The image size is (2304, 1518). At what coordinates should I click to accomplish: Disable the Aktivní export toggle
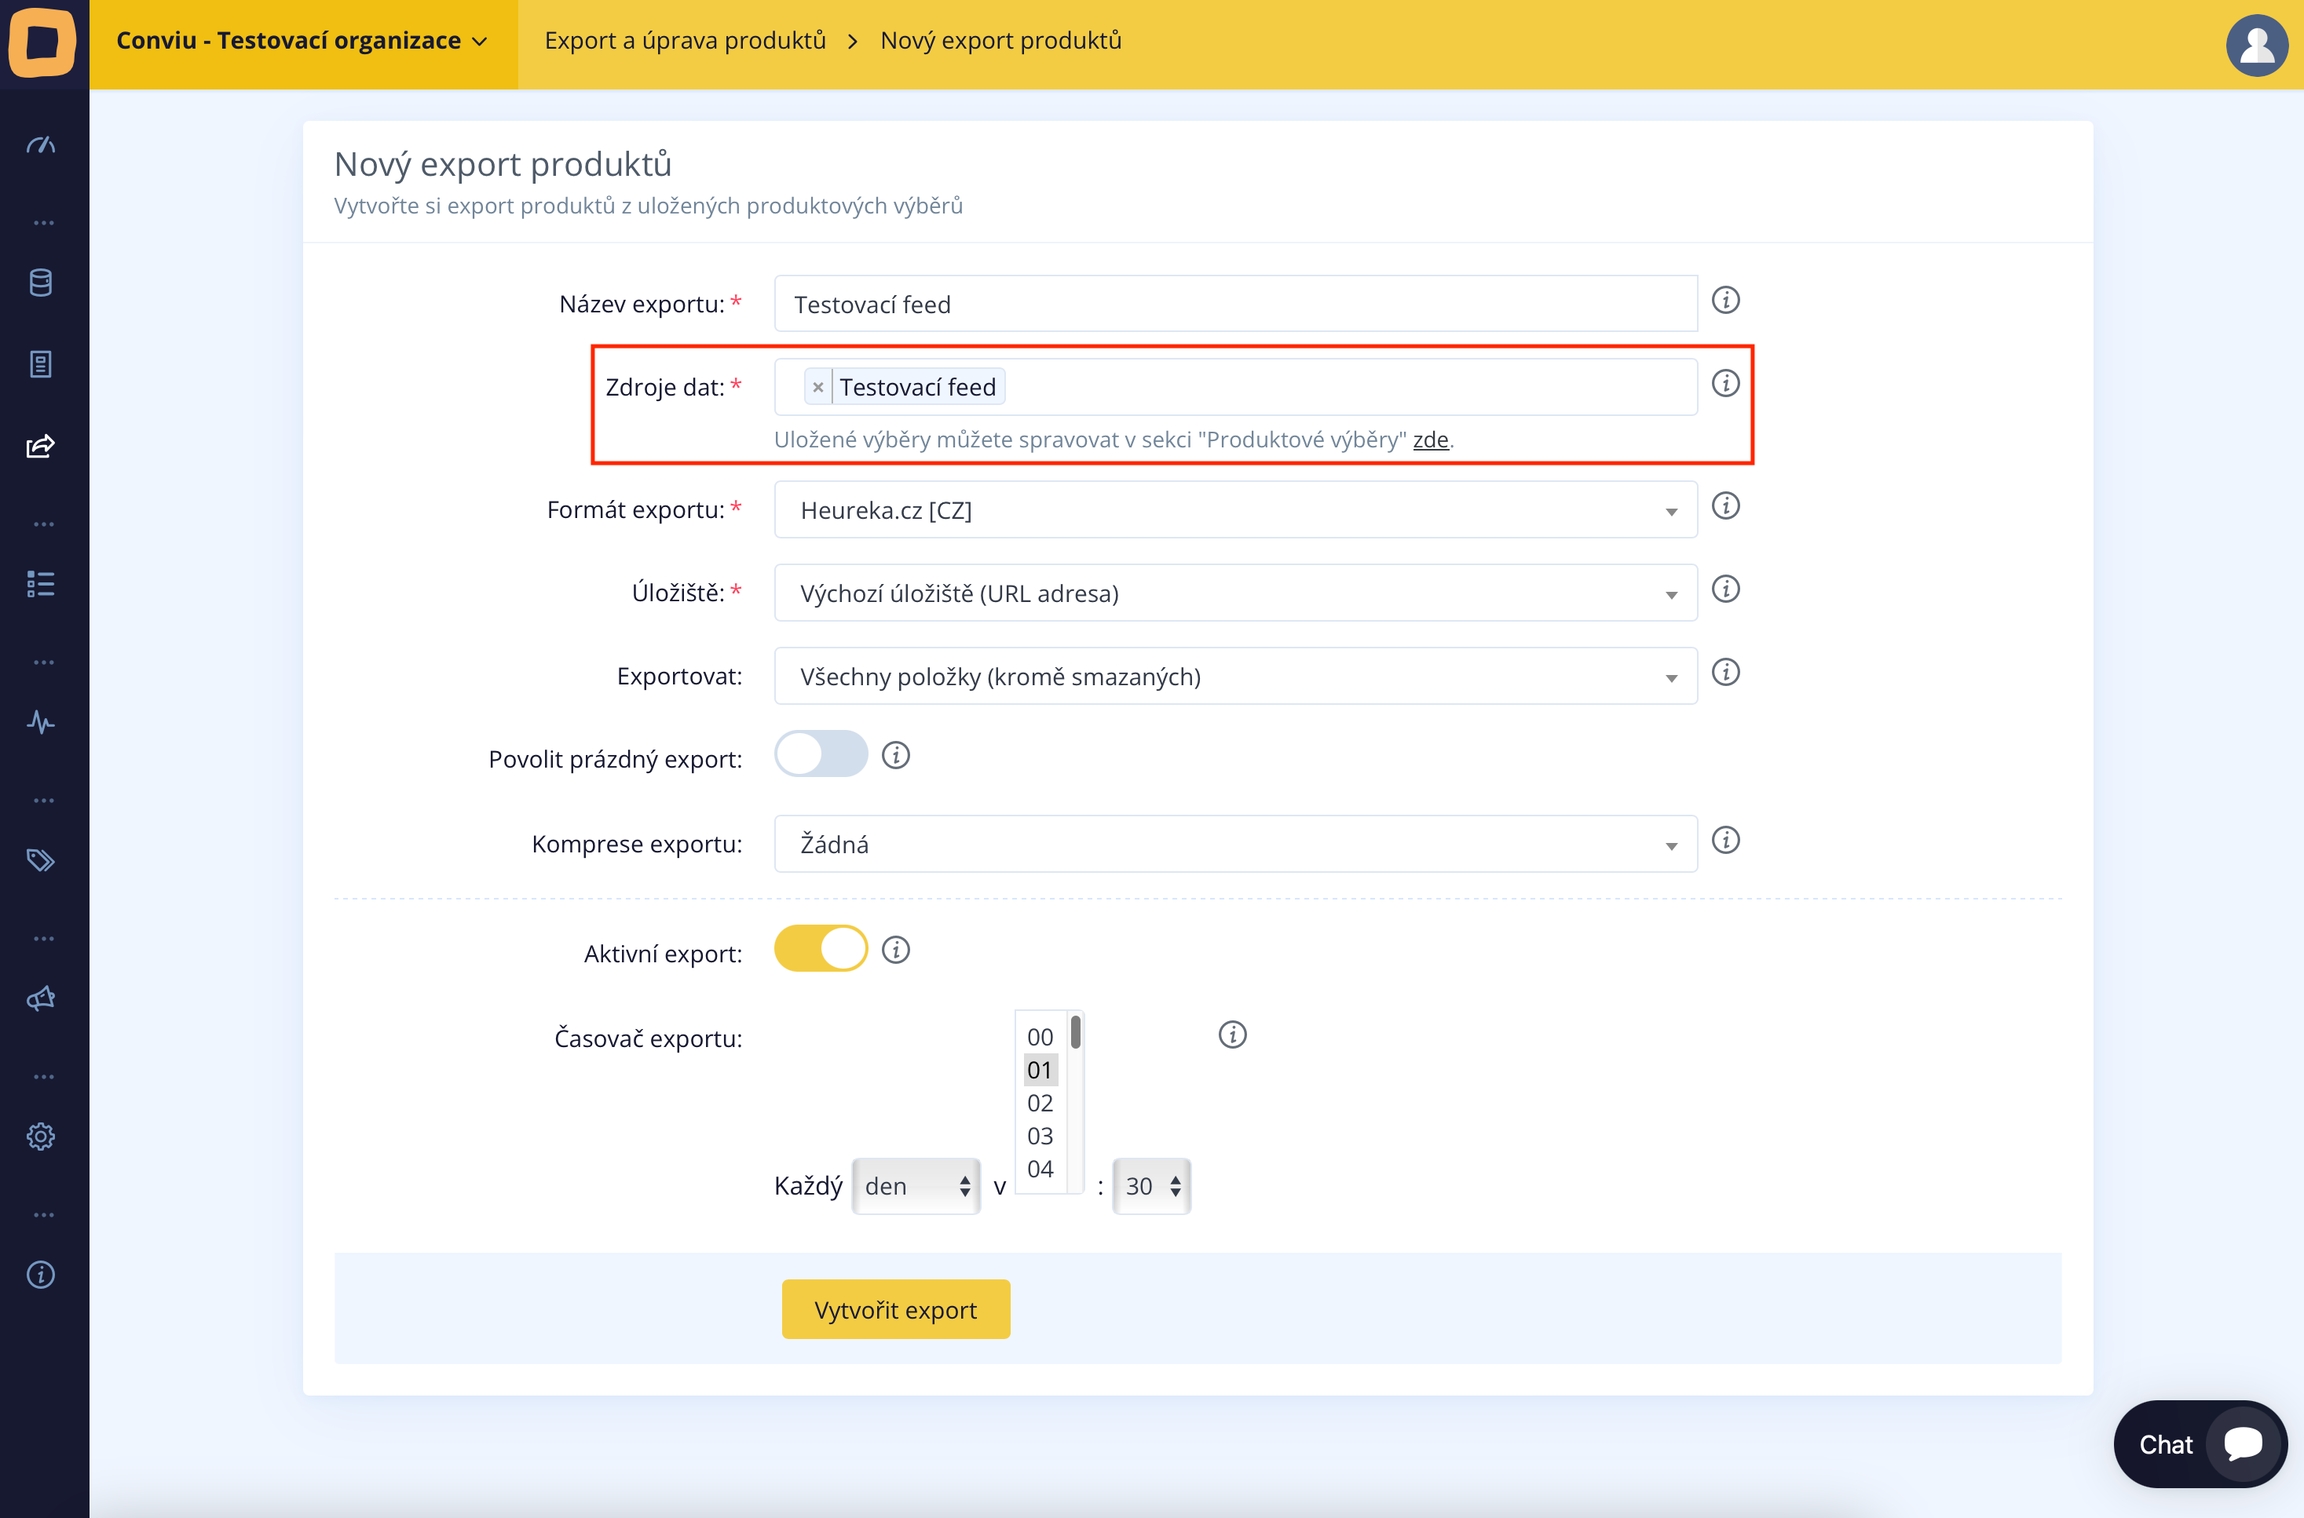820,949
